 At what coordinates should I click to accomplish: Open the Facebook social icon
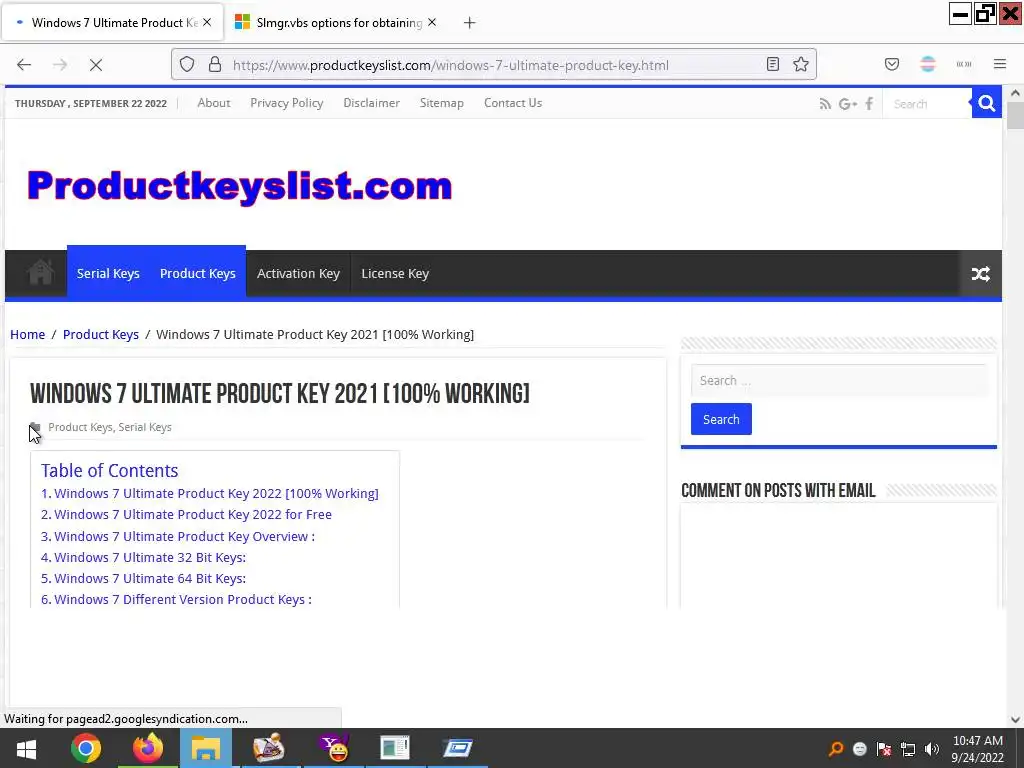pyautogui.click(x=869, y=103)
